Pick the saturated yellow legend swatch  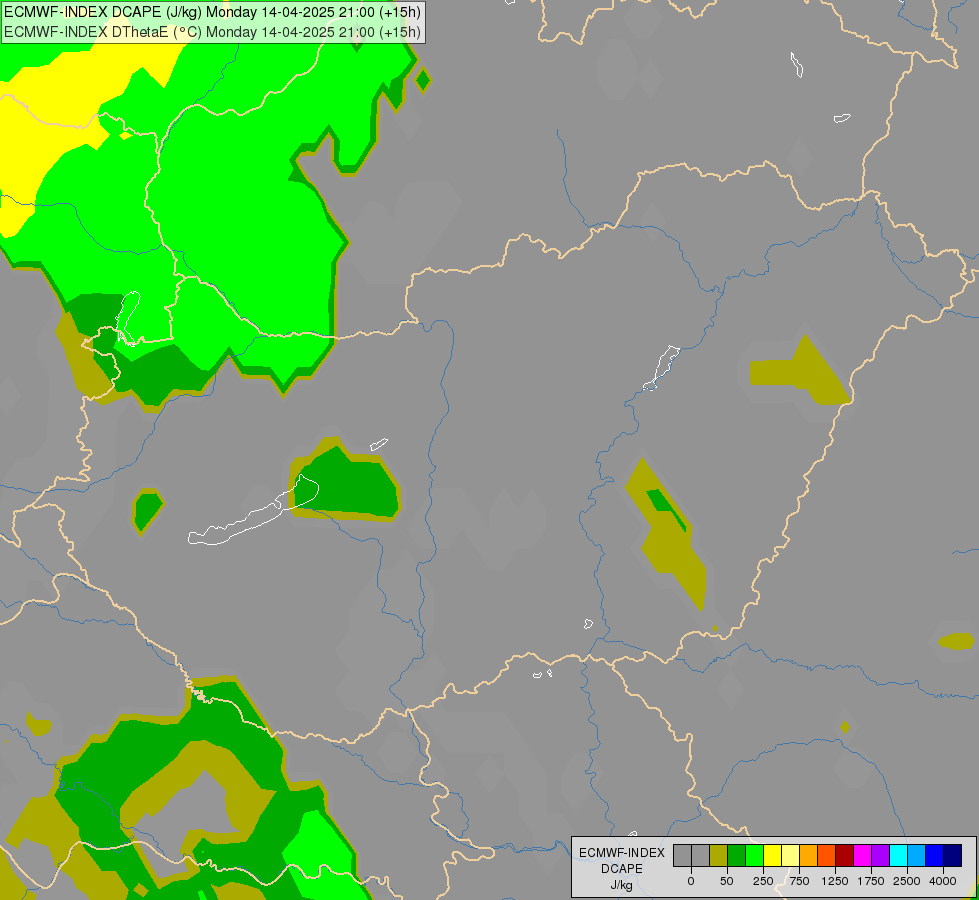(x=772, y=856)
